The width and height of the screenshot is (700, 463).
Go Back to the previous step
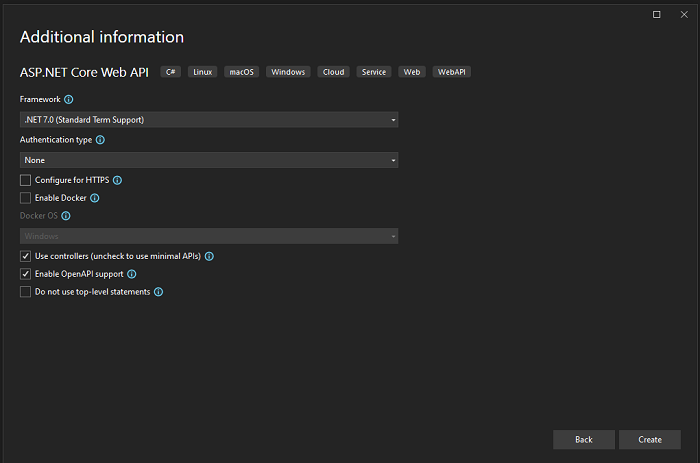tap(583, 440)
